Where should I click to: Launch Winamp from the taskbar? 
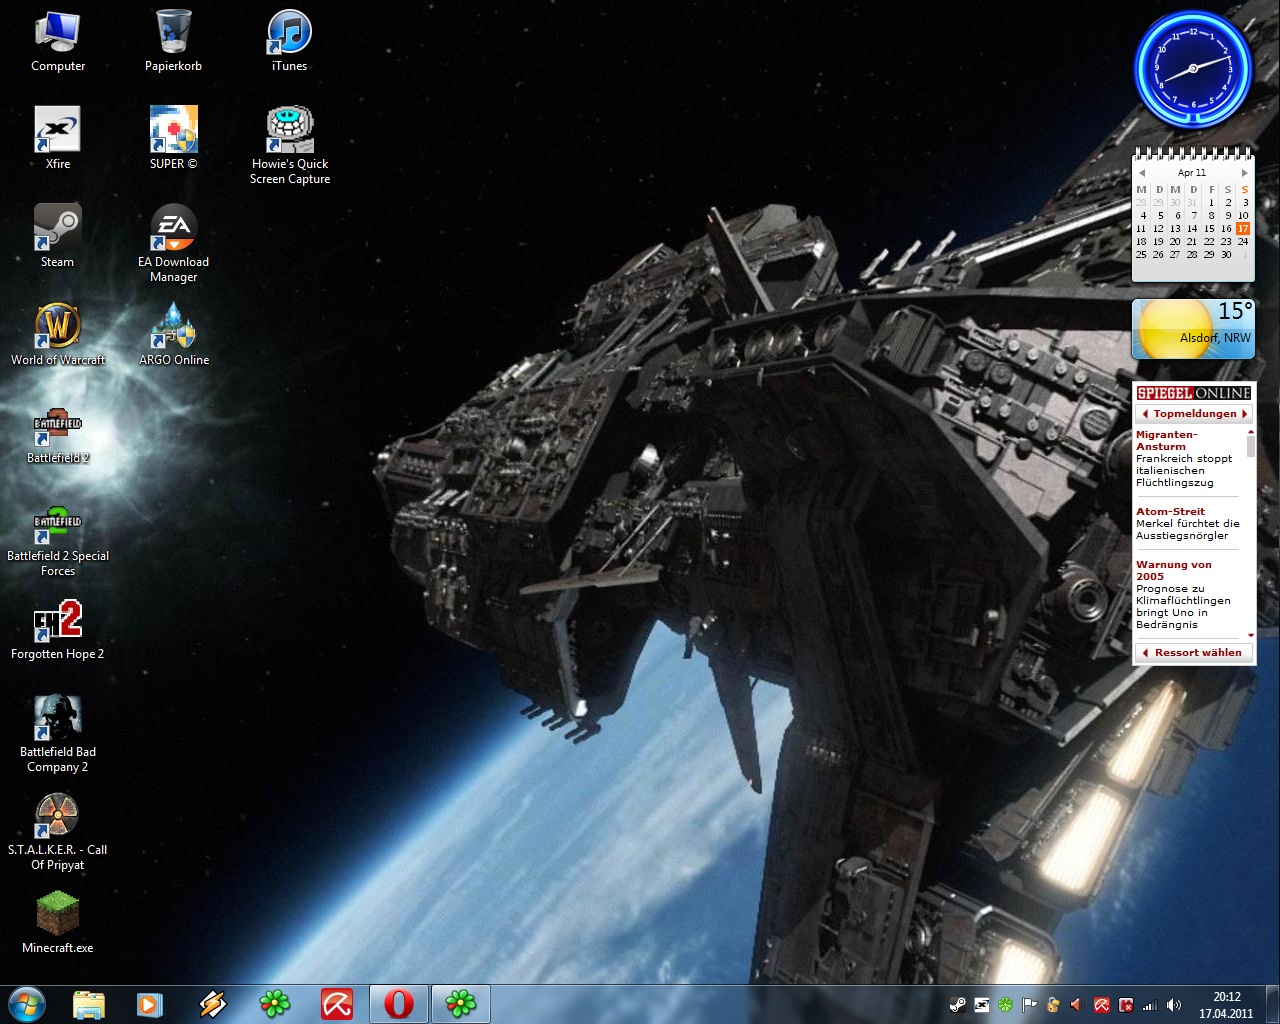(x=212, y=1004)
